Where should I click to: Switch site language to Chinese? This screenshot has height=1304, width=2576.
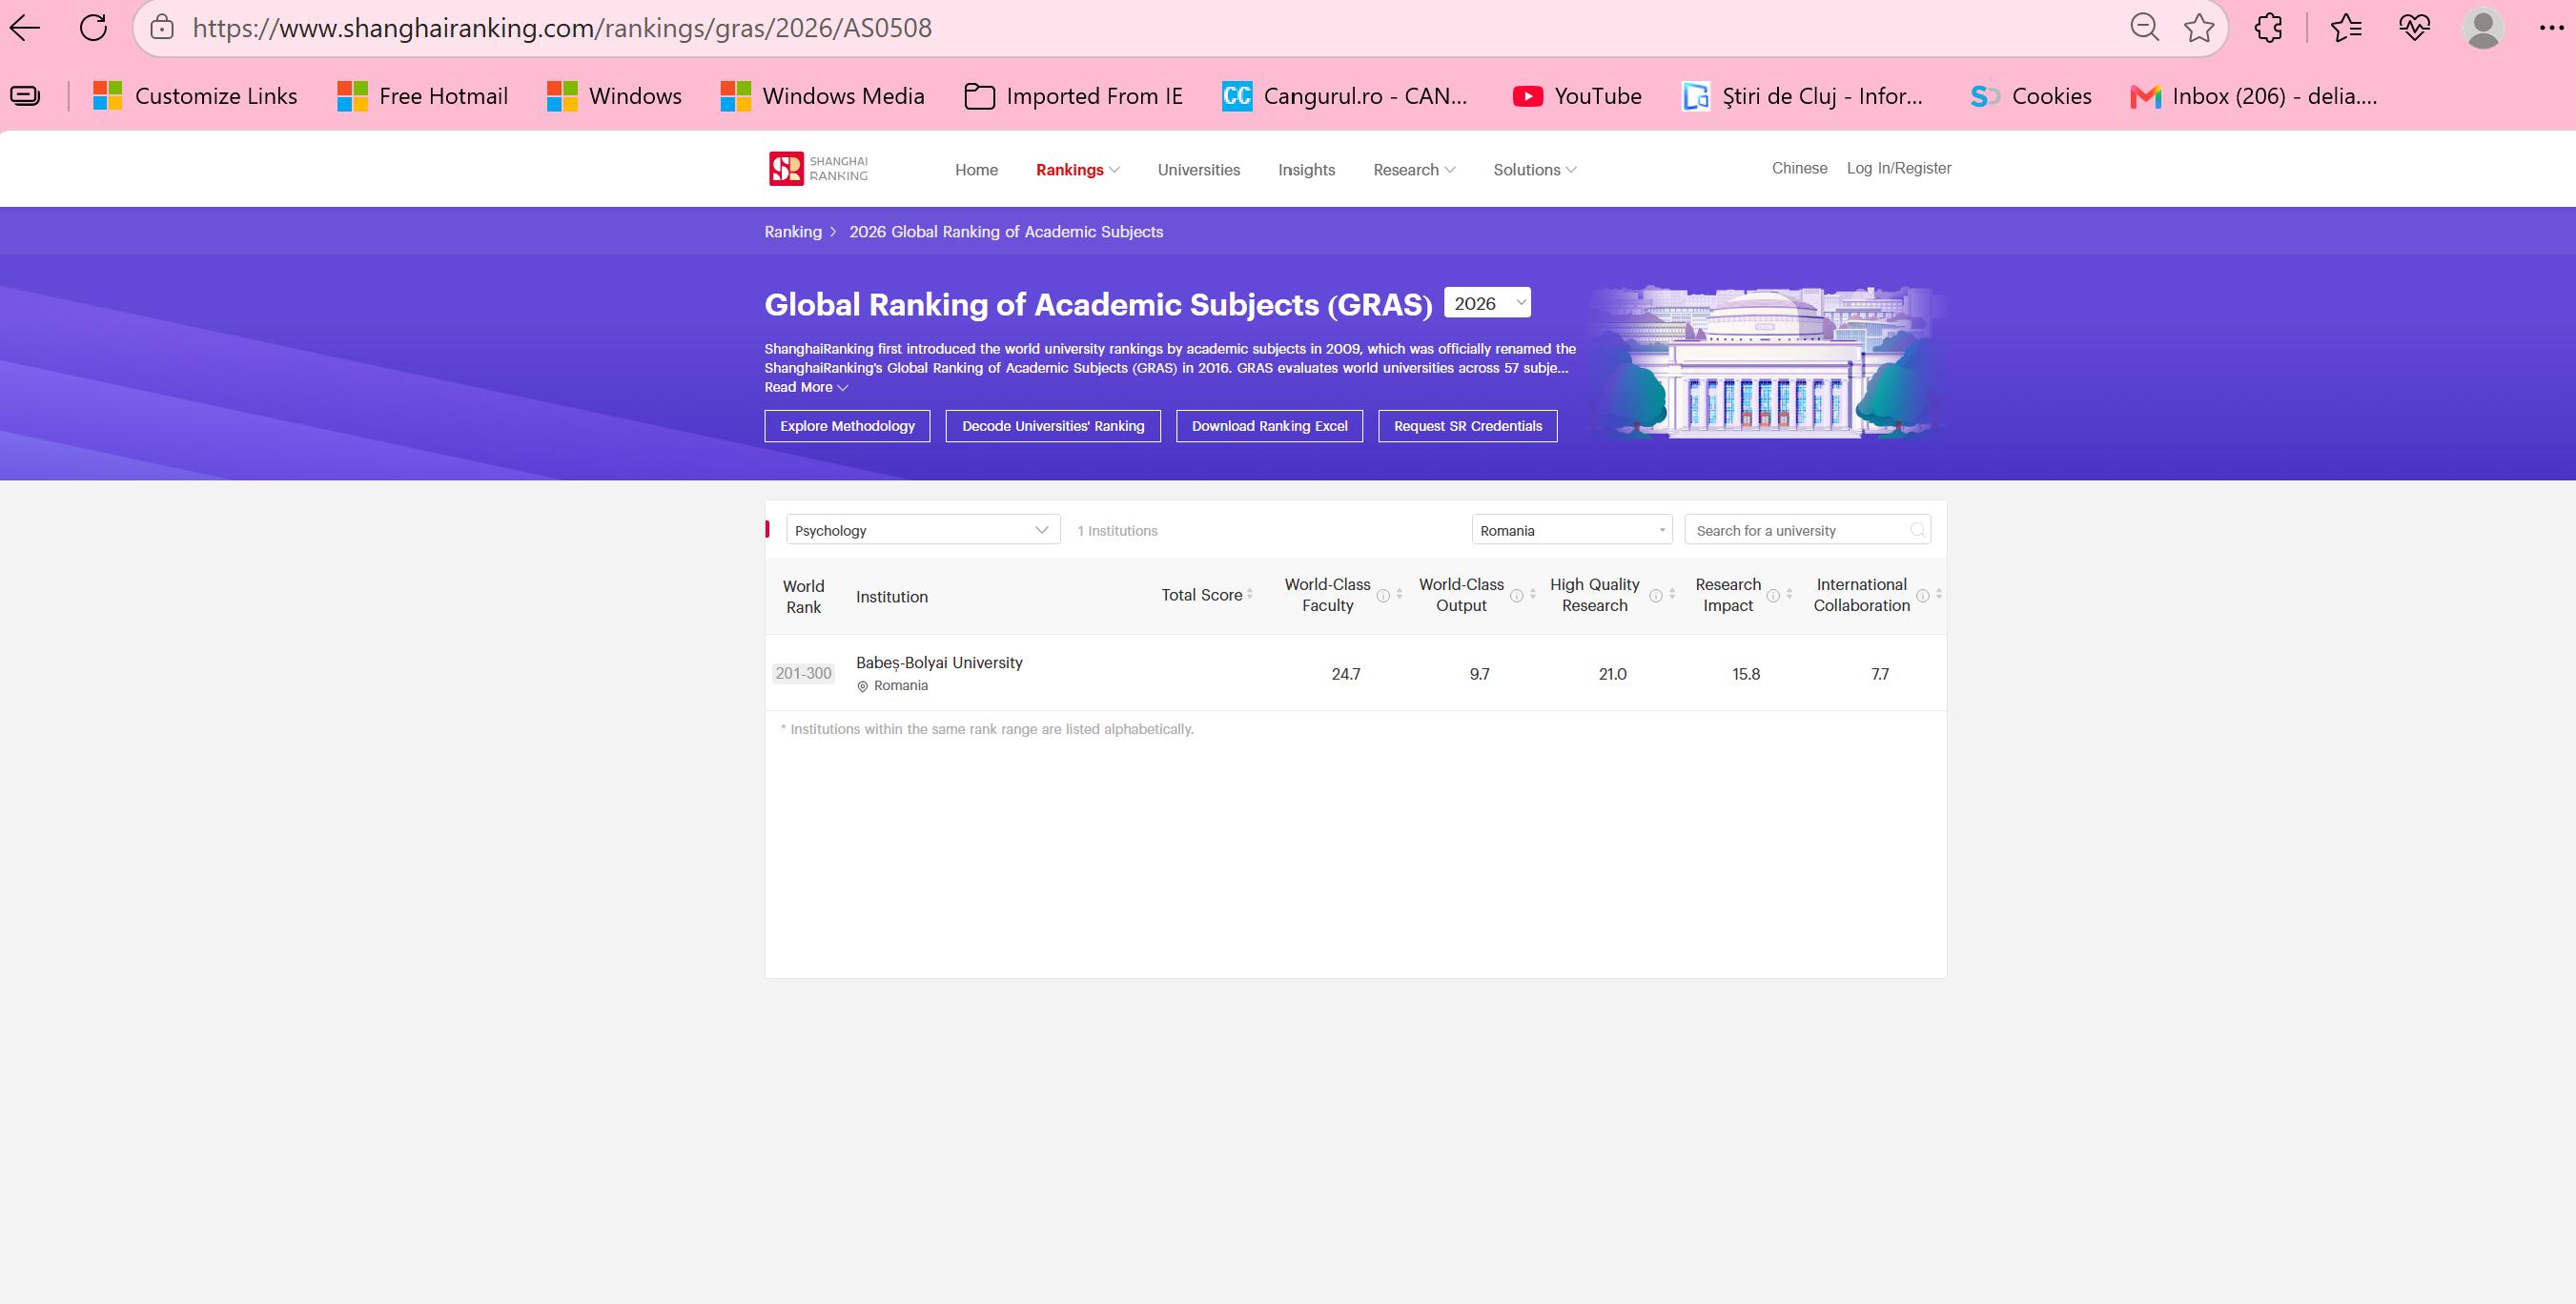[x=1799, y=168]
